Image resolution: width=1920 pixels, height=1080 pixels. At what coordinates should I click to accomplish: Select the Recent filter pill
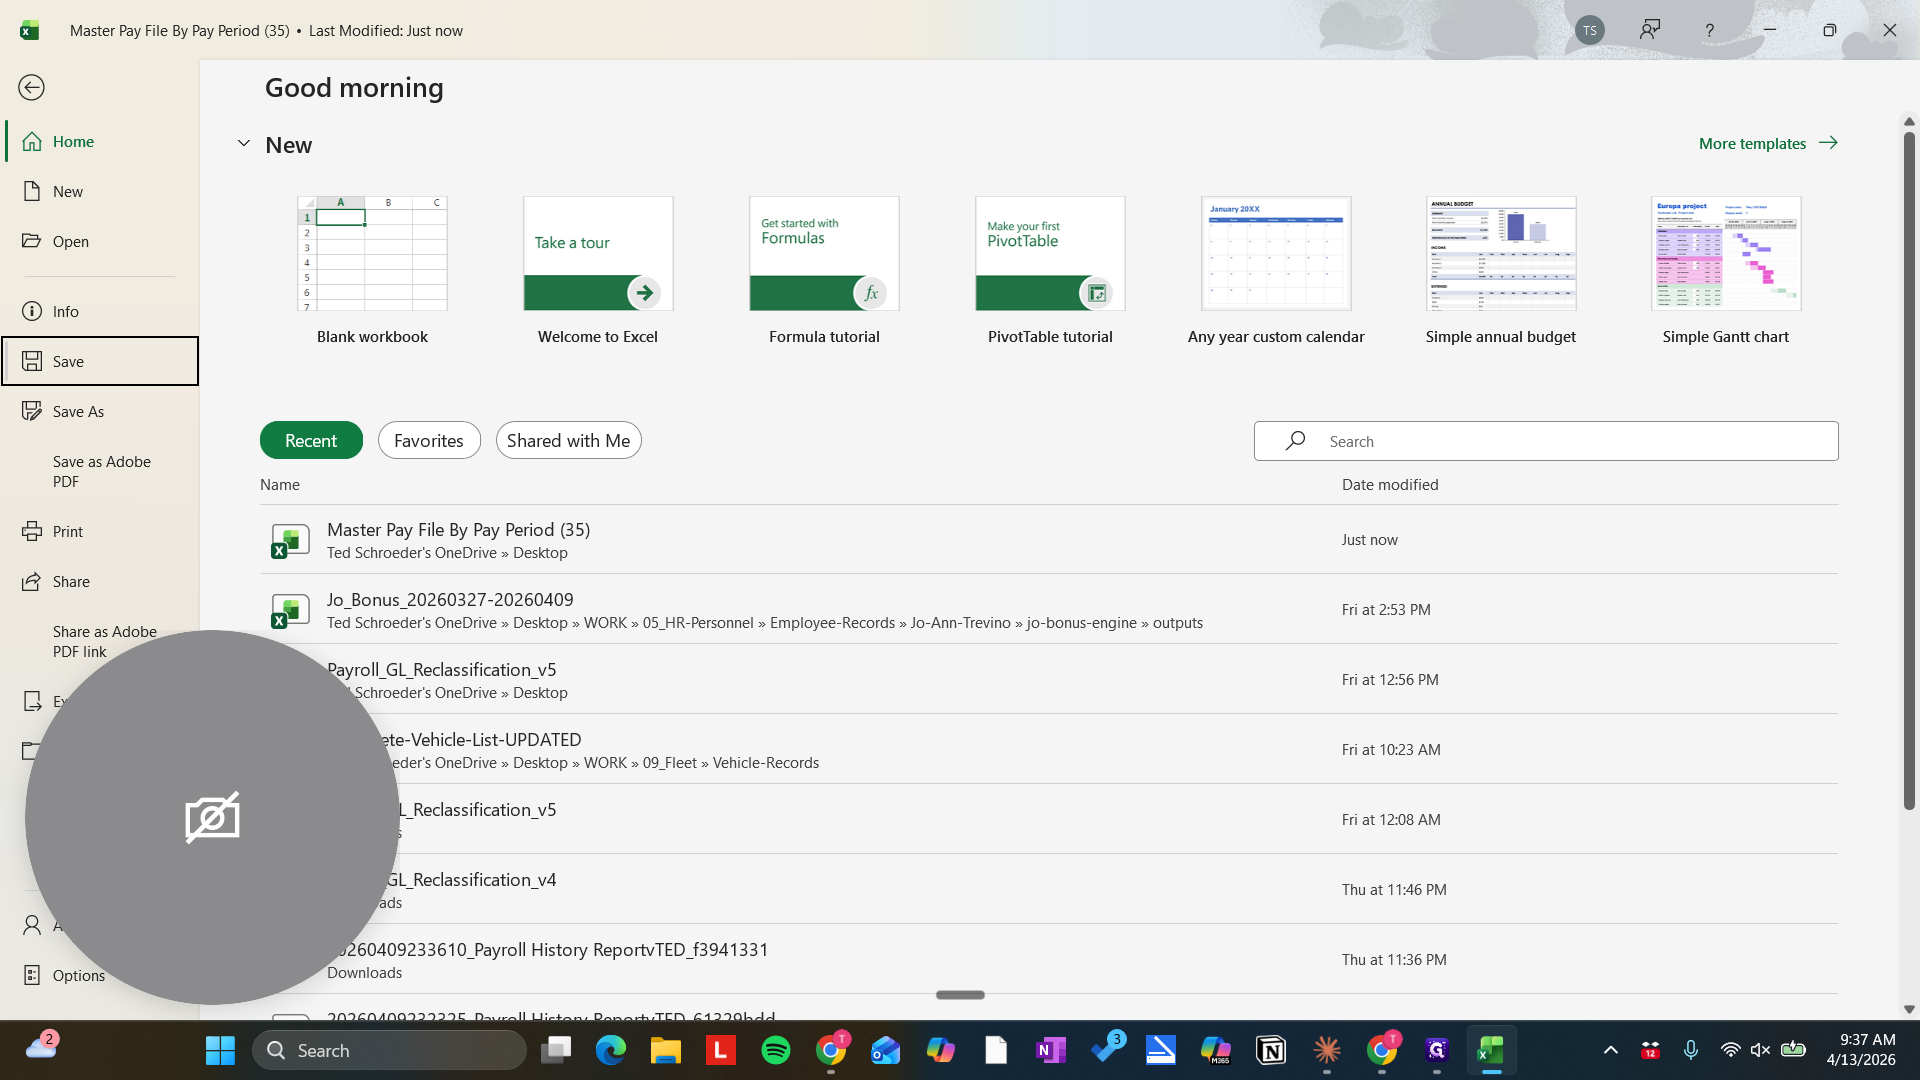pyautogui.click(x=311, y=441)
